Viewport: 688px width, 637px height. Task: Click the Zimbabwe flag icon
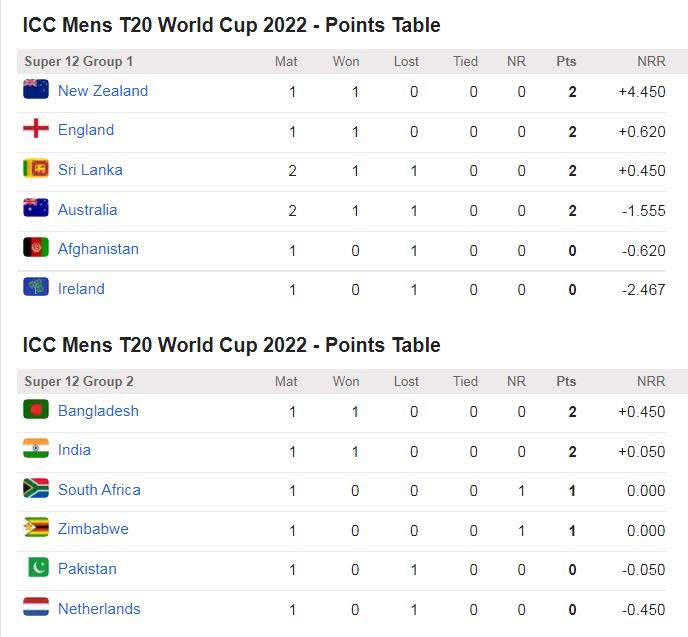pos(36,528)
